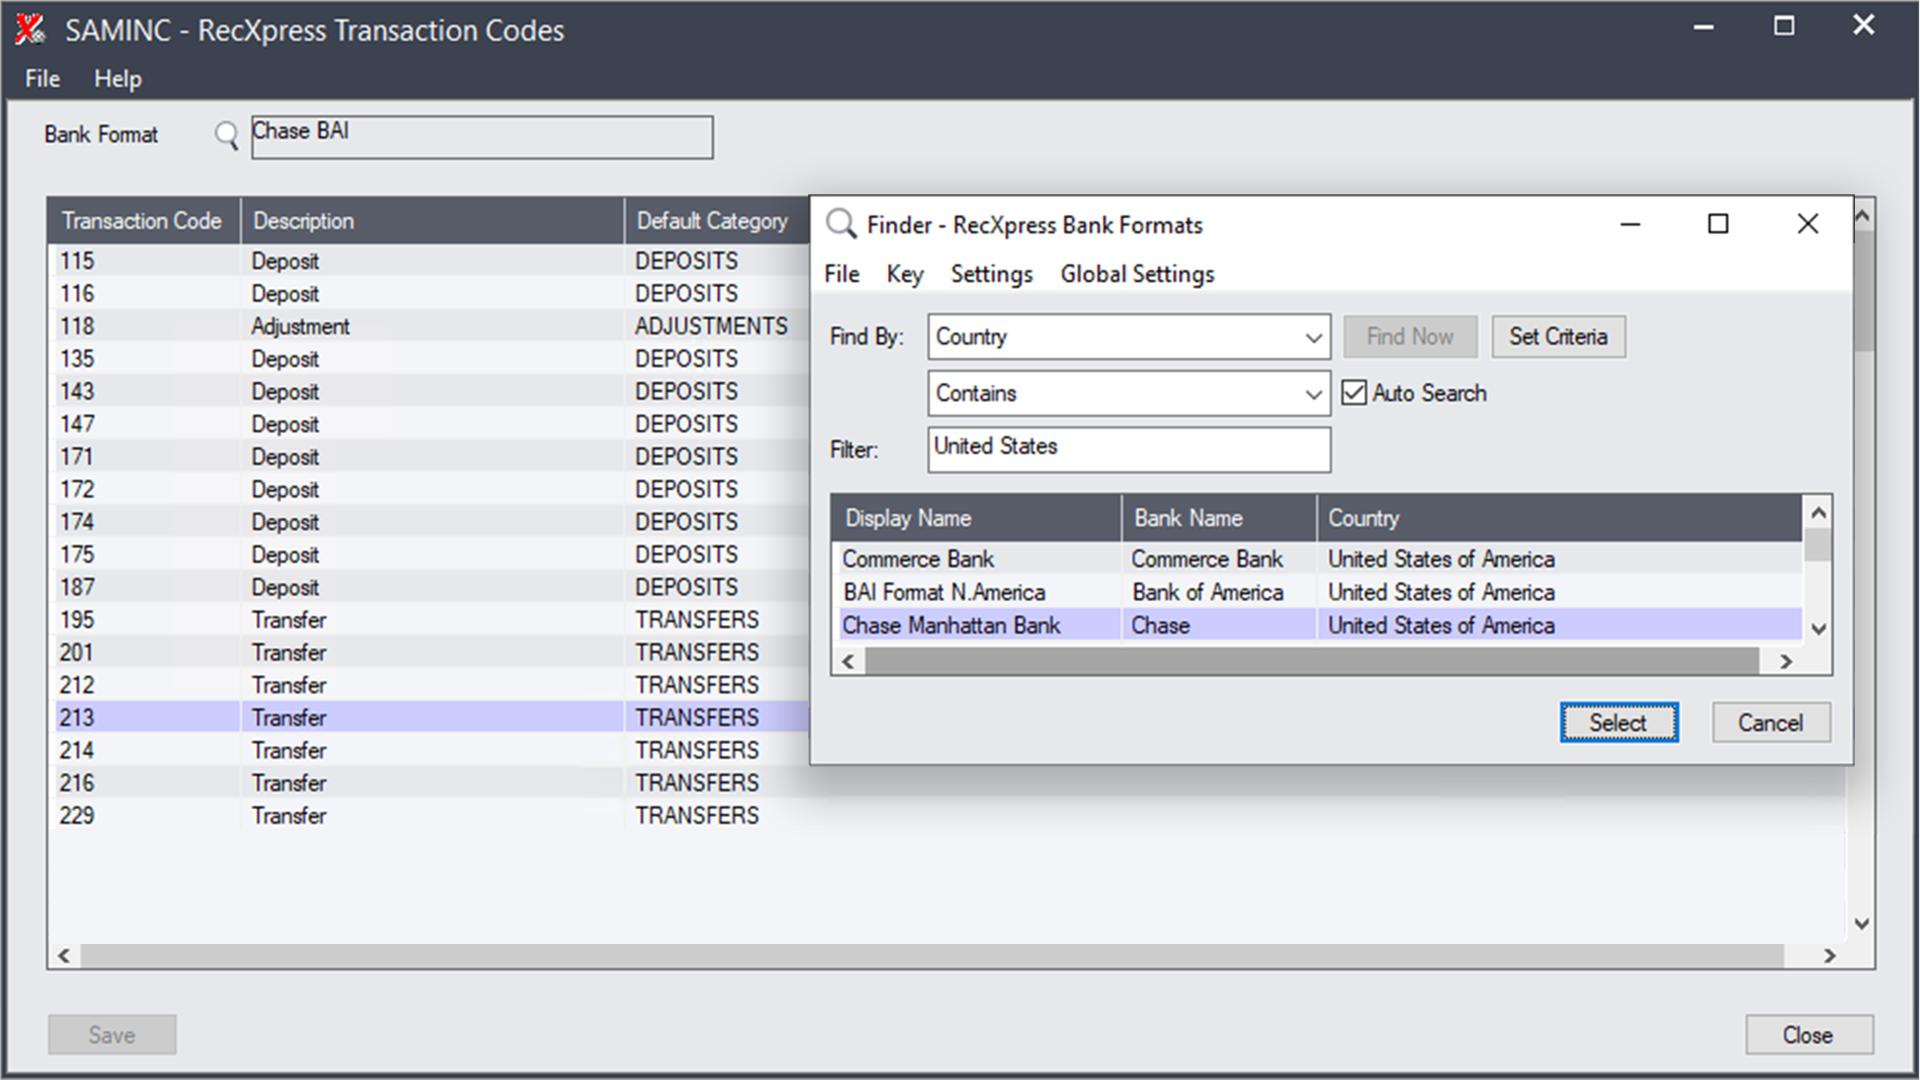The height and width of the screenshot is (1080, 1920).
Task: Click the Bank Format field showing Chase BAI
Action: coord(481,137)
